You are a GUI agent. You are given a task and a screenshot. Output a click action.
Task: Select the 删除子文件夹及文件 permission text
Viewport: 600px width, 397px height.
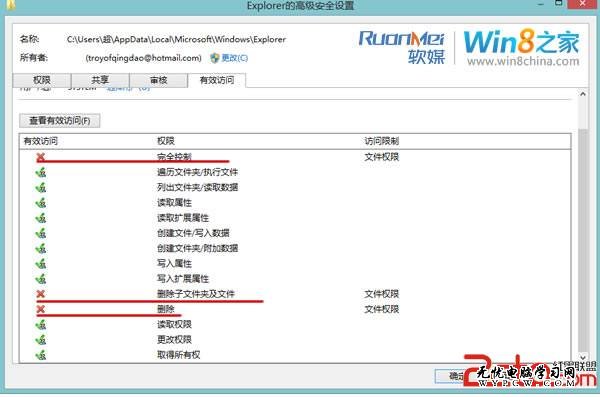pyautogui.click(x=196, y=294)
